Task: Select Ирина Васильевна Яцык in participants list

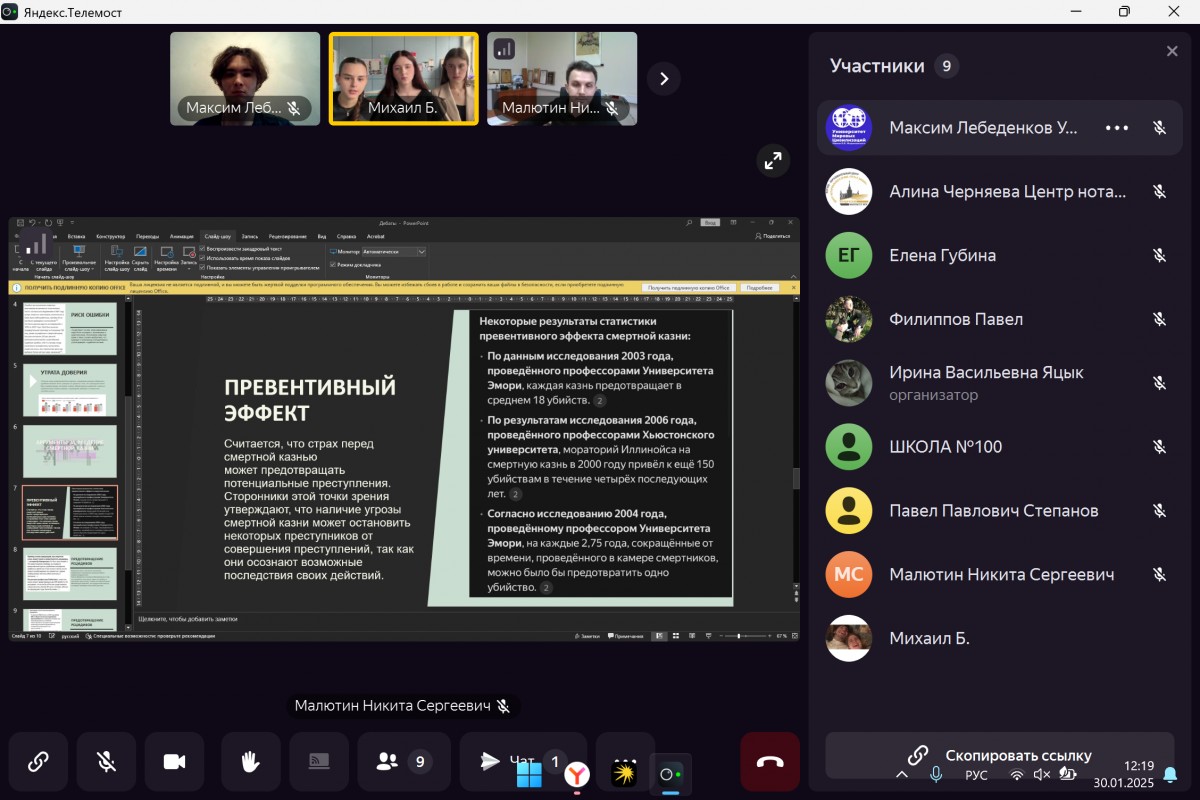Action: [985, 382]
